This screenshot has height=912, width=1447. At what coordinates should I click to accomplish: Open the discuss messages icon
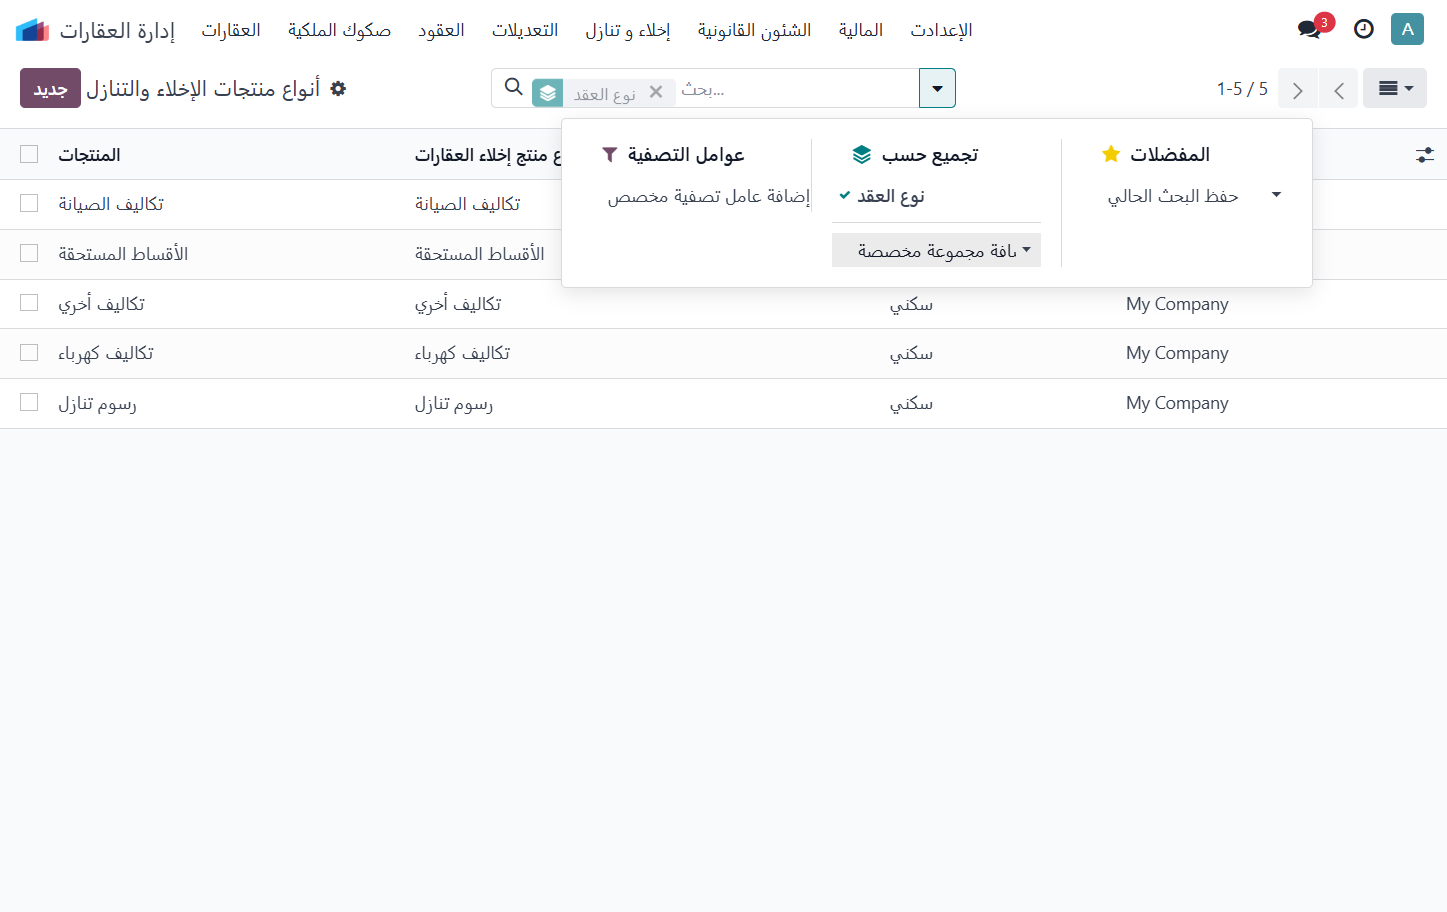1309,29
